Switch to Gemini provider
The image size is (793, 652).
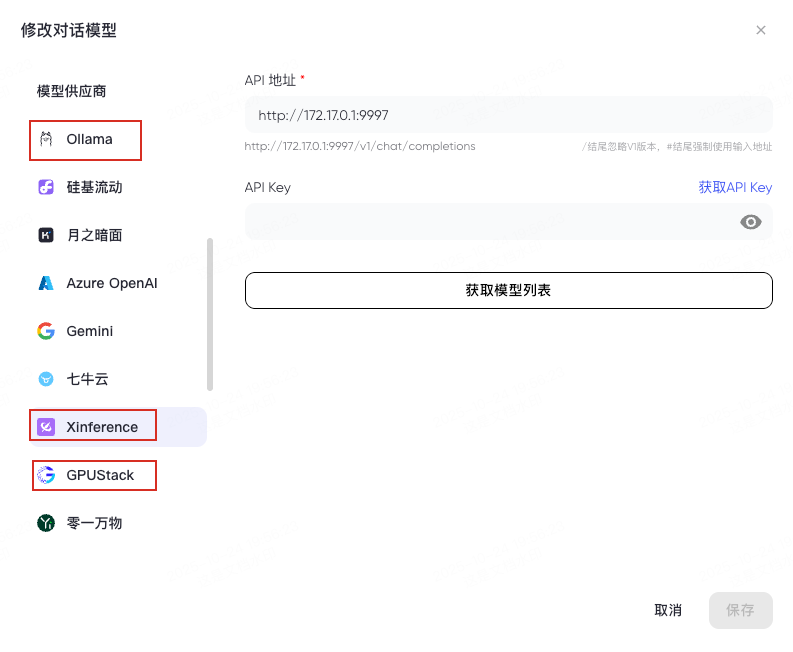point(90,331)
